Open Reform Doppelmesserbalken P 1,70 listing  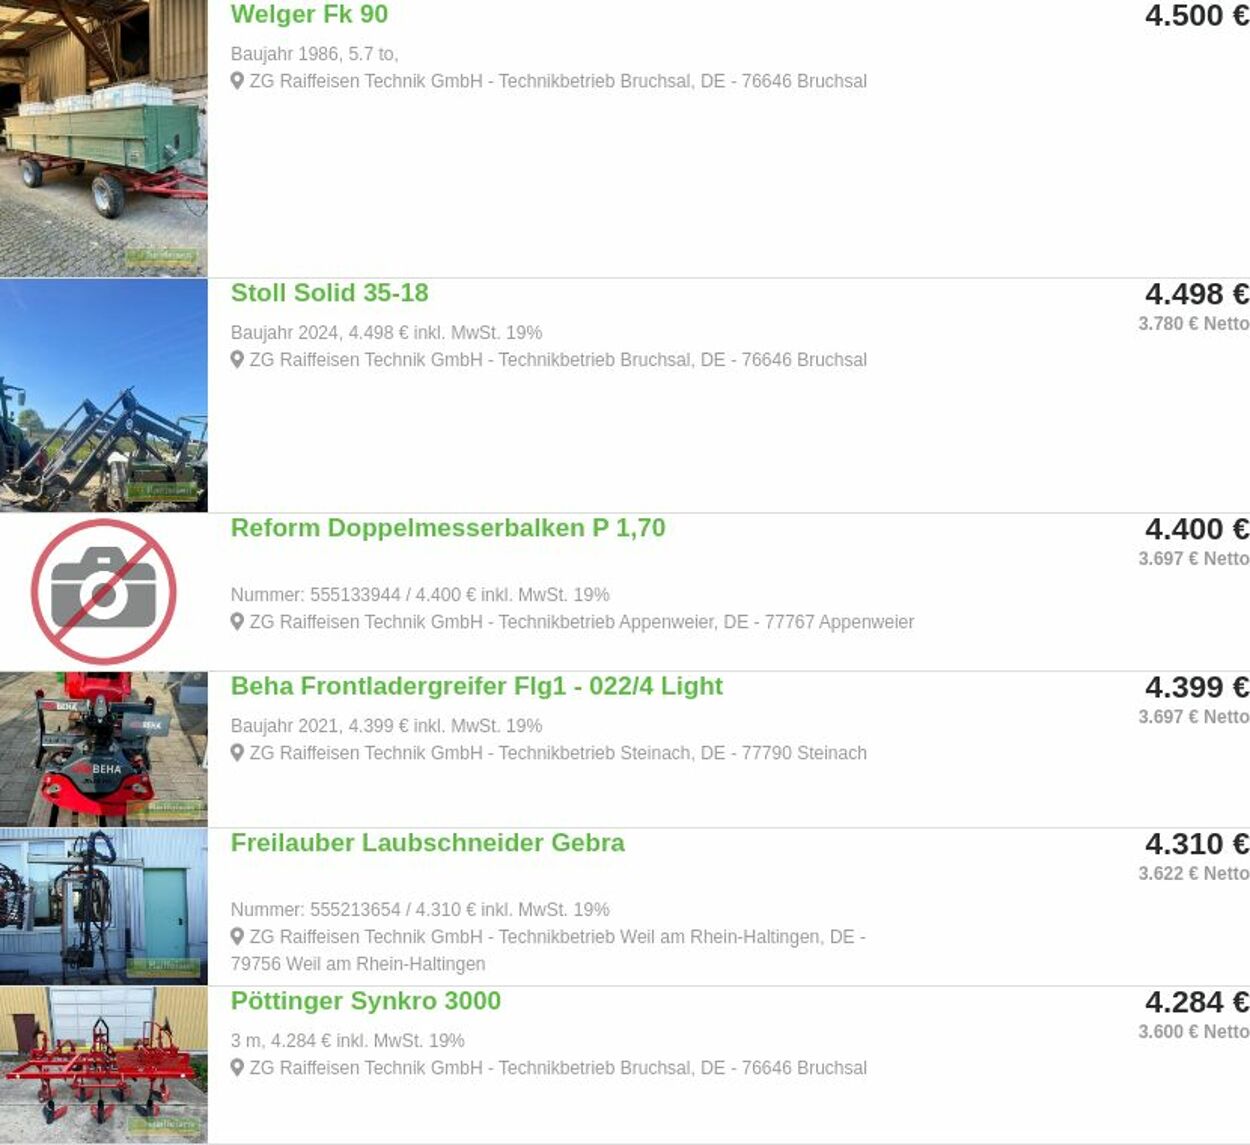[x=448, y=528]
